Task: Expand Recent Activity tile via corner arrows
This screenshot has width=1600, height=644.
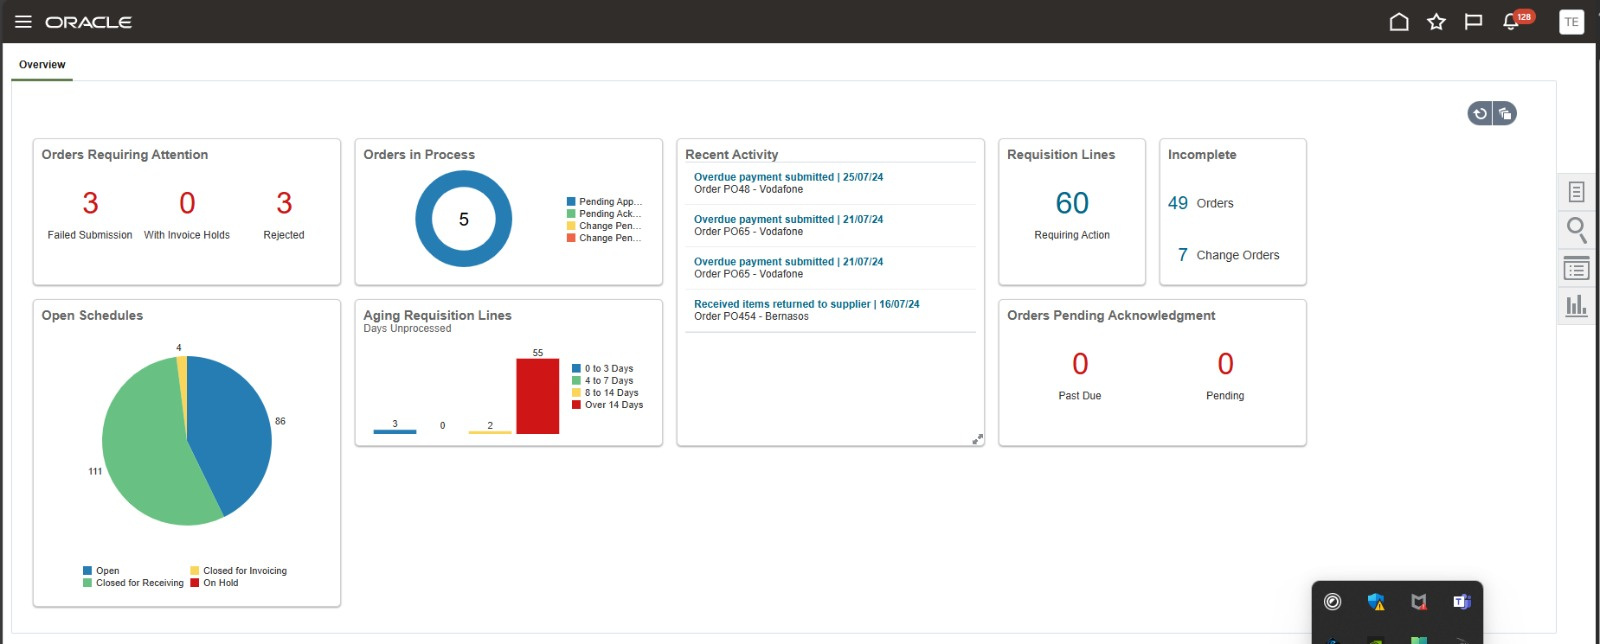Action: 977,439
